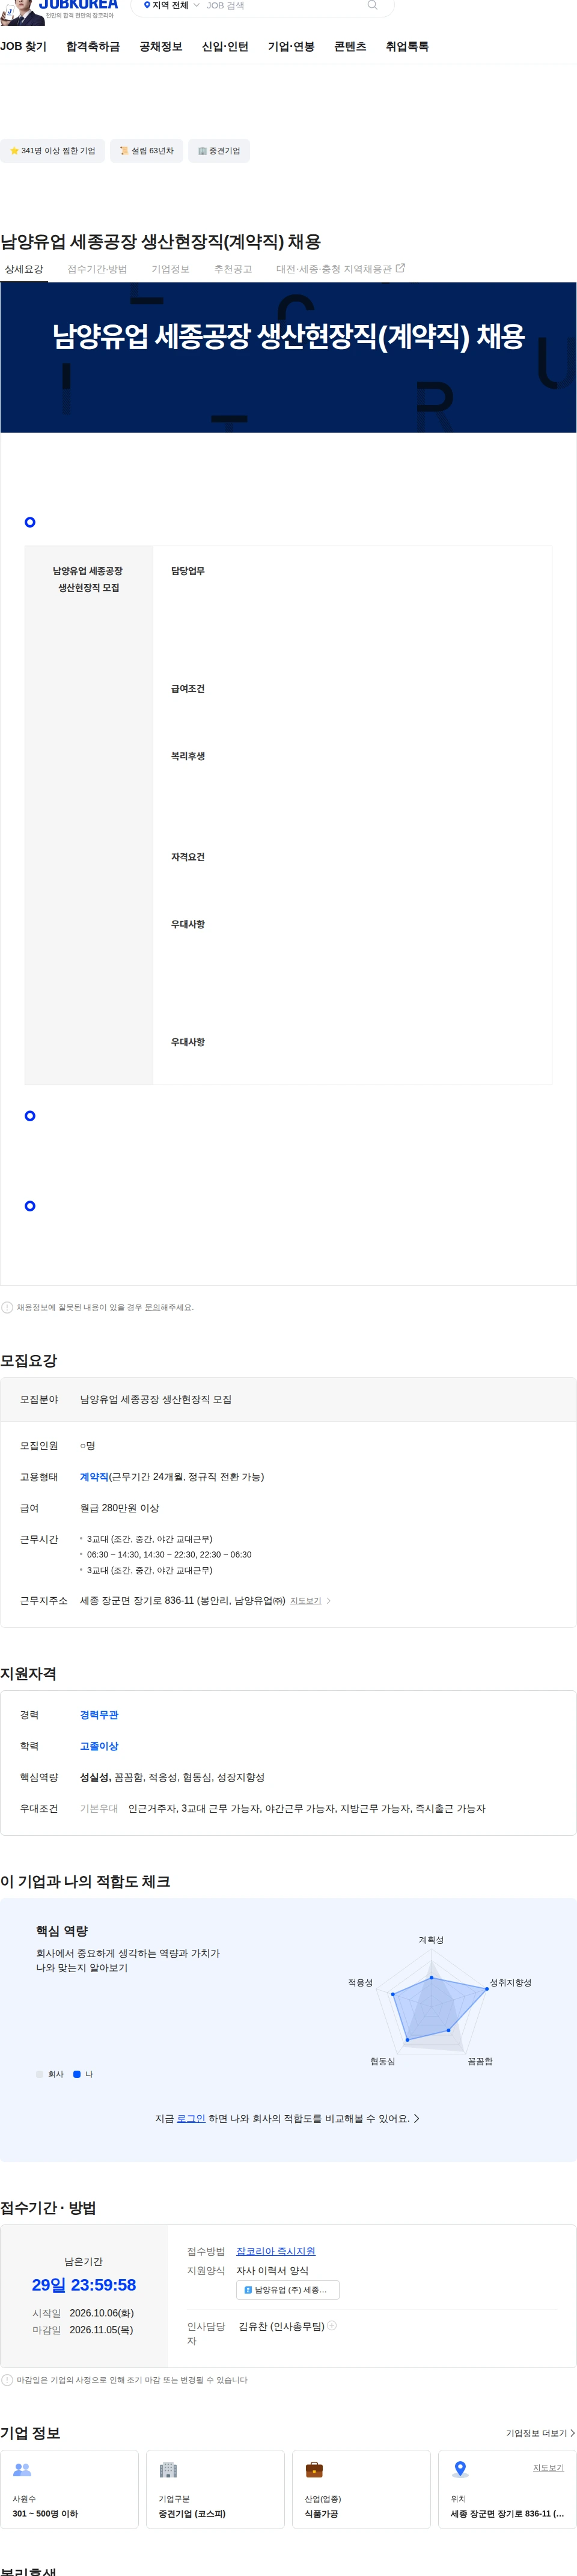The width and height of the screenshot is (577, 2576).
Task: Click the 29일 remaining time countdown
Action: (x=84, y=2285)
